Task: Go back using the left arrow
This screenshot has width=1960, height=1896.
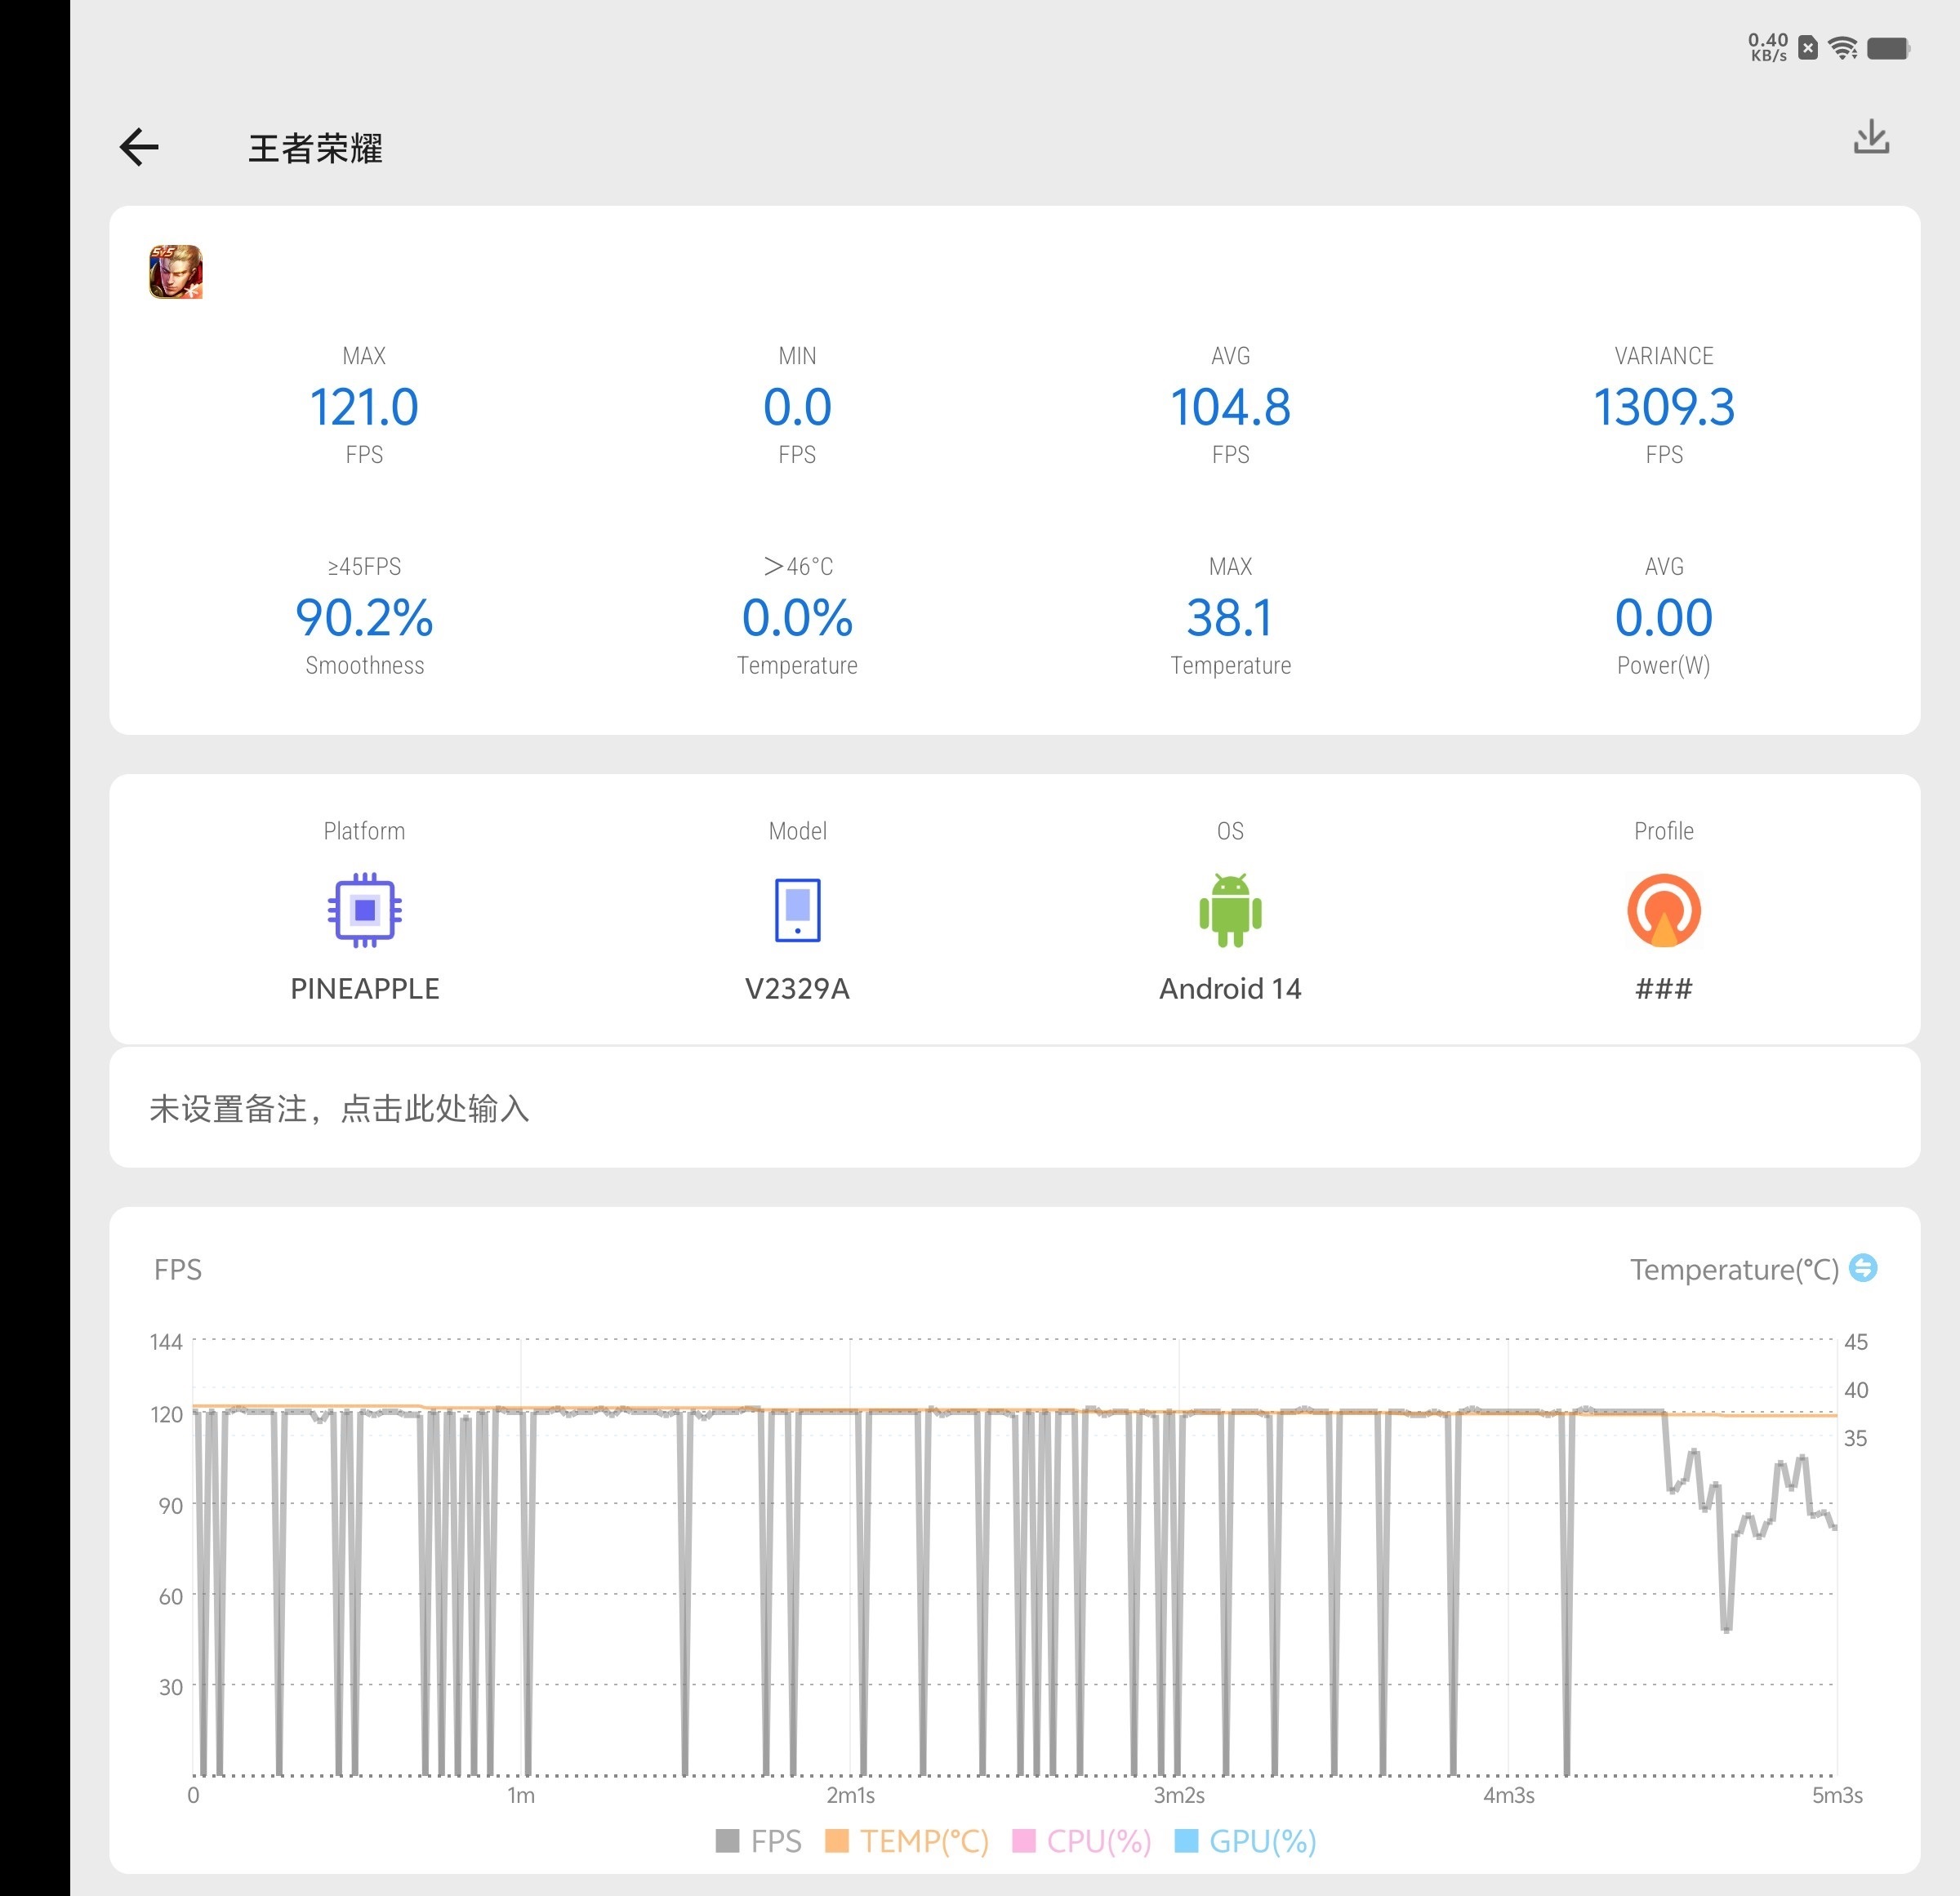Action: tap(139, 147)
